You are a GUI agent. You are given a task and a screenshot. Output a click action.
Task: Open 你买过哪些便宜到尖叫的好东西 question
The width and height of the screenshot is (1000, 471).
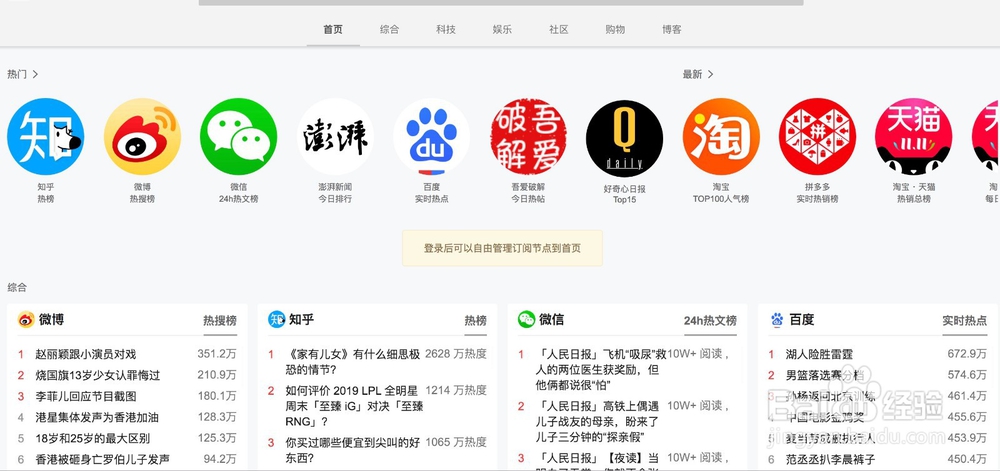pos(353,449)
